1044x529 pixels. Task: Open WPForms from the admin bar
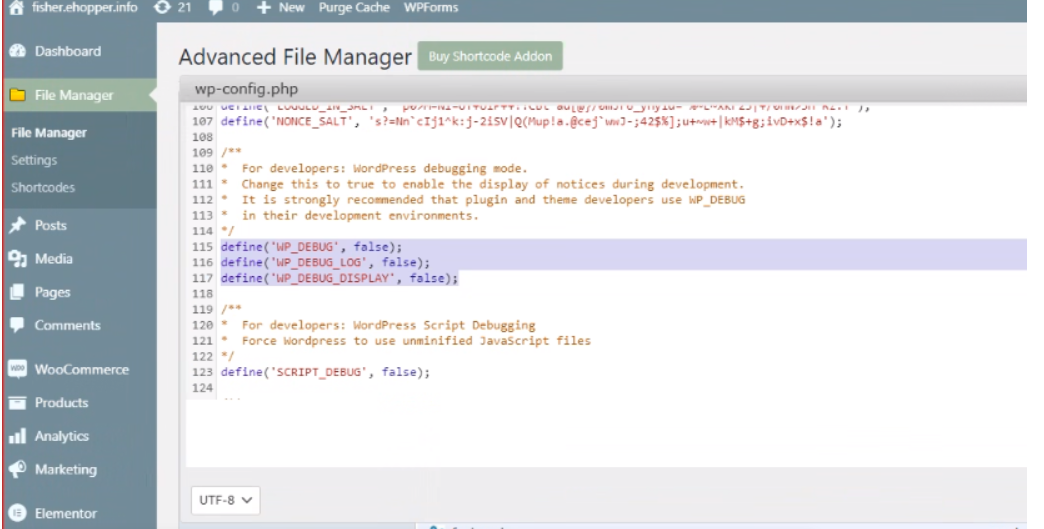pyautogui.click(x=400, y=8)
